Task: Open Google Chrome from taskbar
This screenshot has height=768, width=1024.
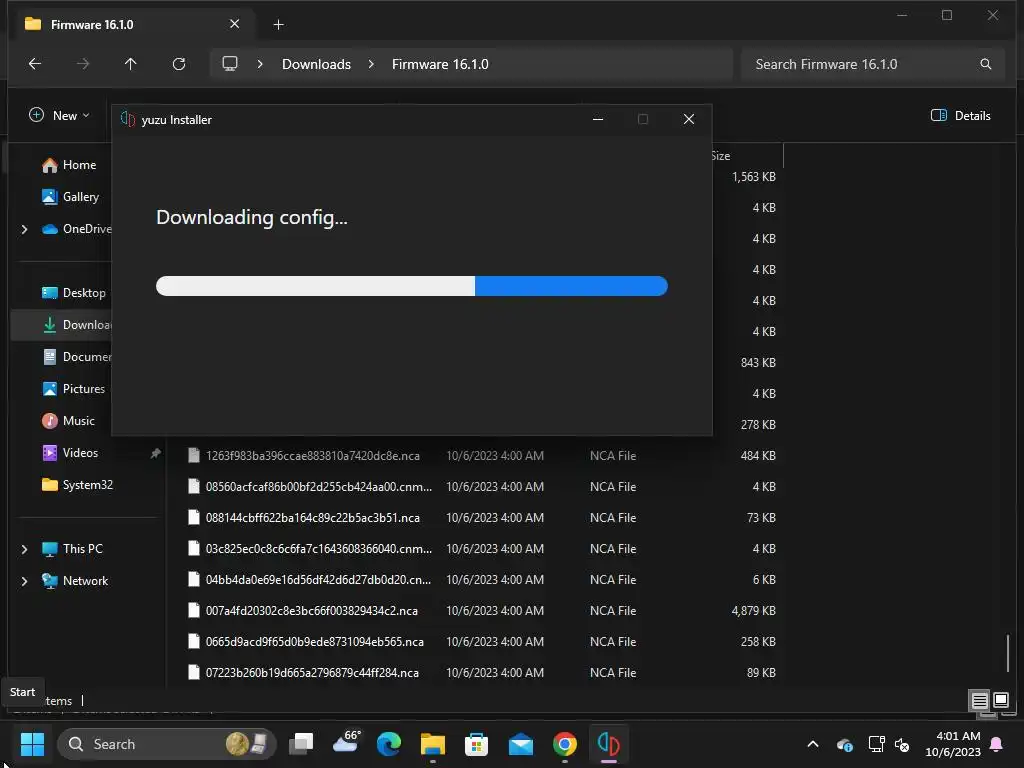Action: tap(564, 744)
